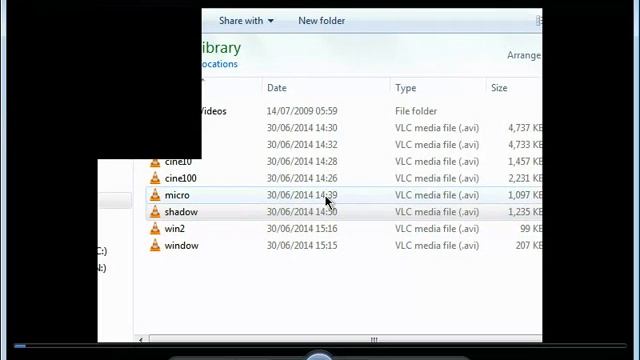
Task: Click the VLC cone icon beside shadow
Action: coord(155,212)
